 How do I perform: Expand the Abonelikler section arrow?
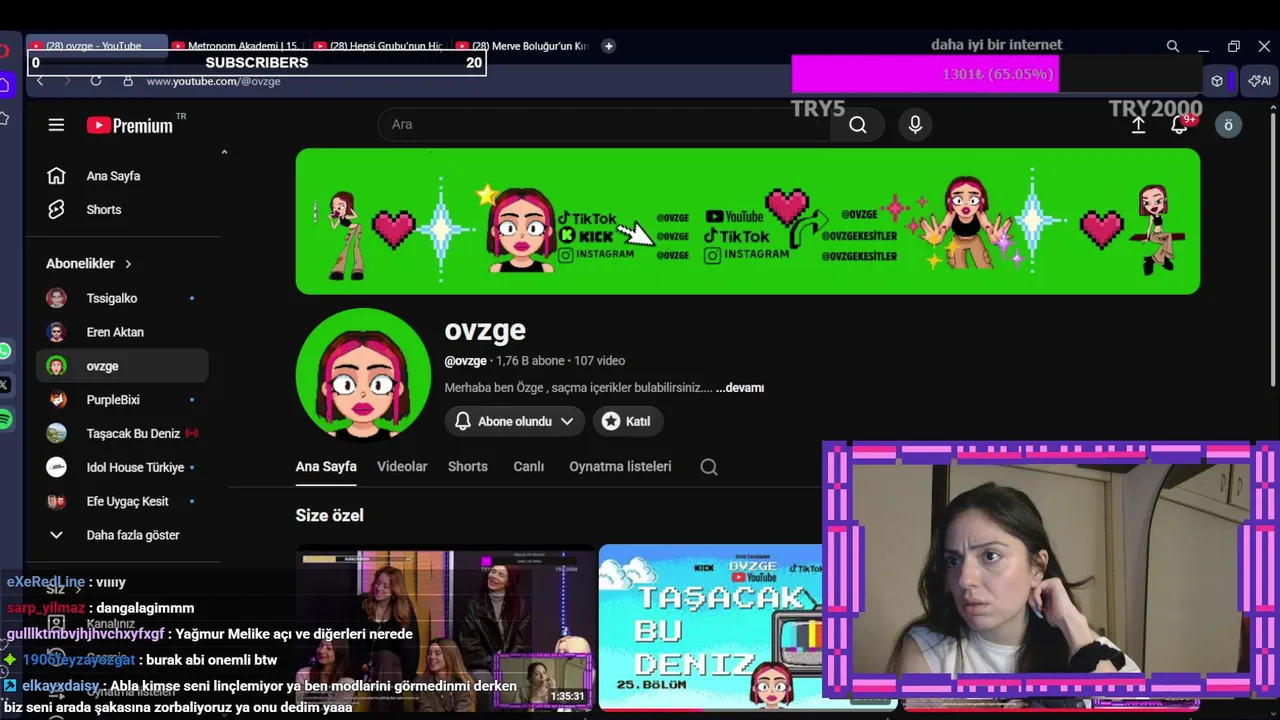click(128, 264)
